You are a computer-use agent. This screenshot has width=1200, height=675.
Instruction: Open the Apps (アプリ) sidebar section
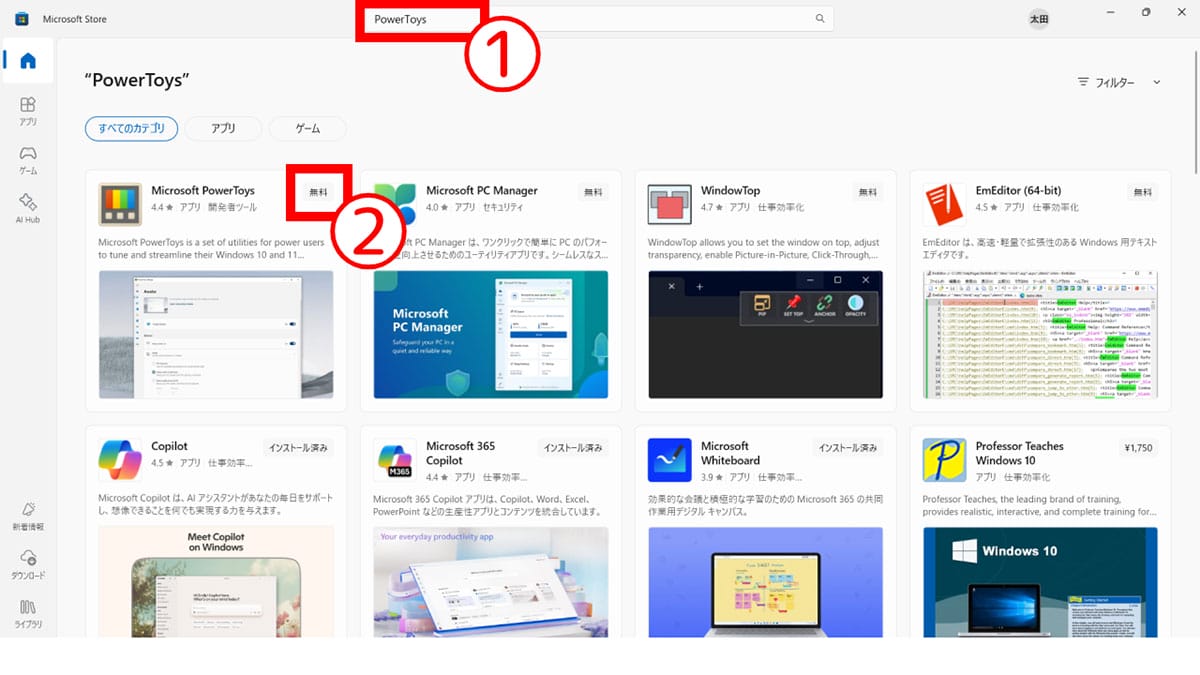tap(28, 111)
